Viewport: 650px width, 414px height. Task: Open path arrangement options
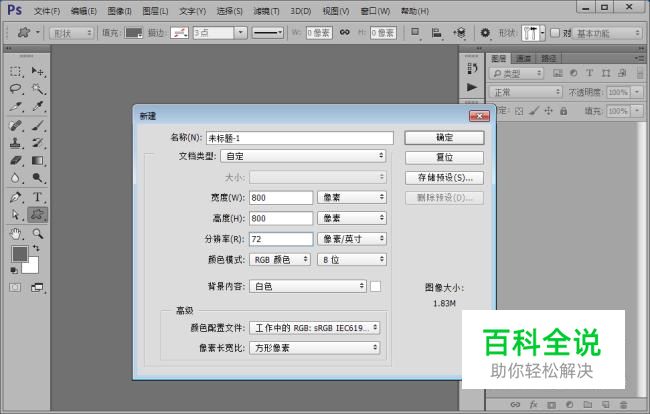pos(459,32)
